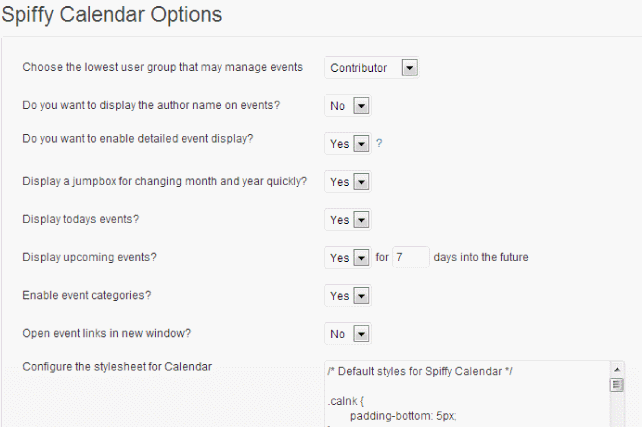Click the 'Display upcoming events?' label
Viewport: 642px width, 427px height.
pos(89,257)
